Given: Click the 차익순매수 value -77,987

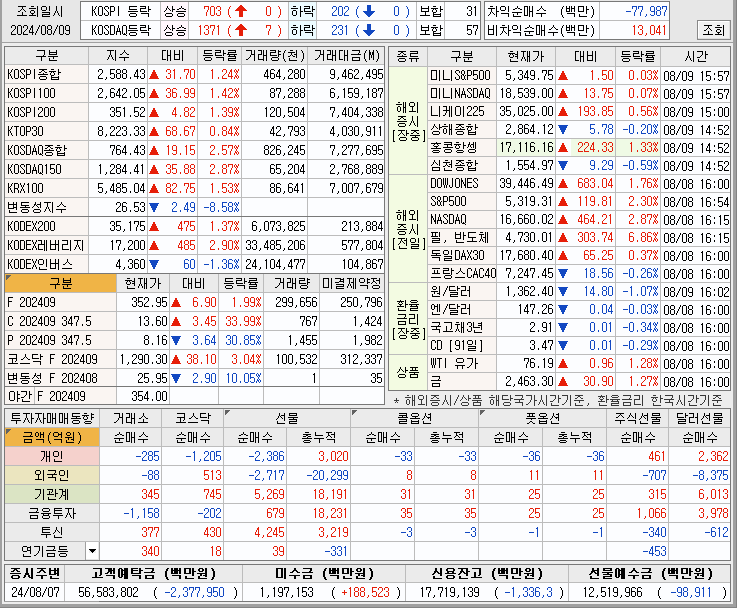Looking at the screenshot, I should point(646,11).
